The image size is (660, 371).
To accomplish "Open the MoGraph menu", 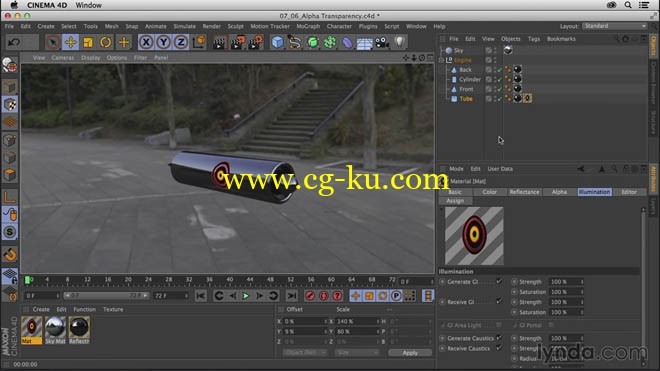I will (308, 27).
